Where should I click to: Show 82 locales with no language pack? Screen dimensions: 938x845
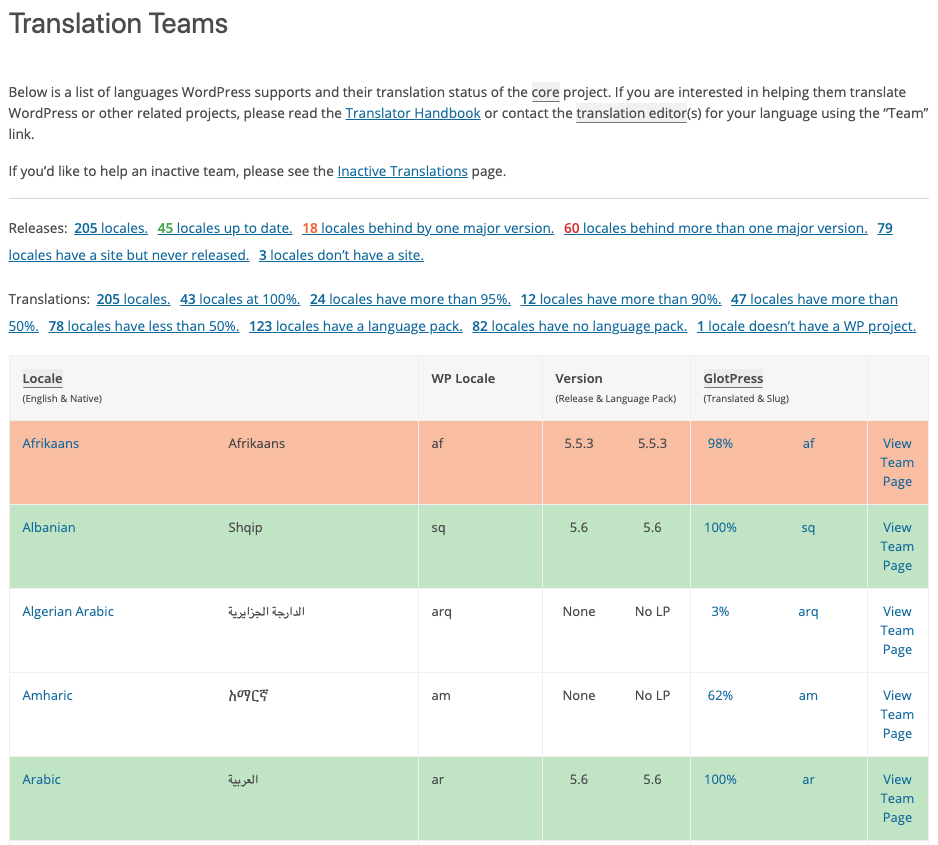[x=580, y=326]
